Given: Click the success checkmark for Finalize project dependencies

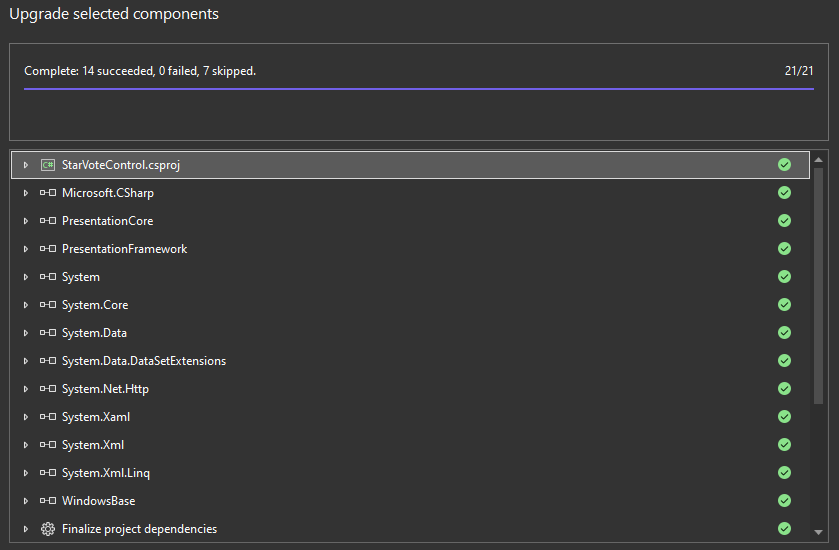Looking at the screenshot, I should [784, 529].
